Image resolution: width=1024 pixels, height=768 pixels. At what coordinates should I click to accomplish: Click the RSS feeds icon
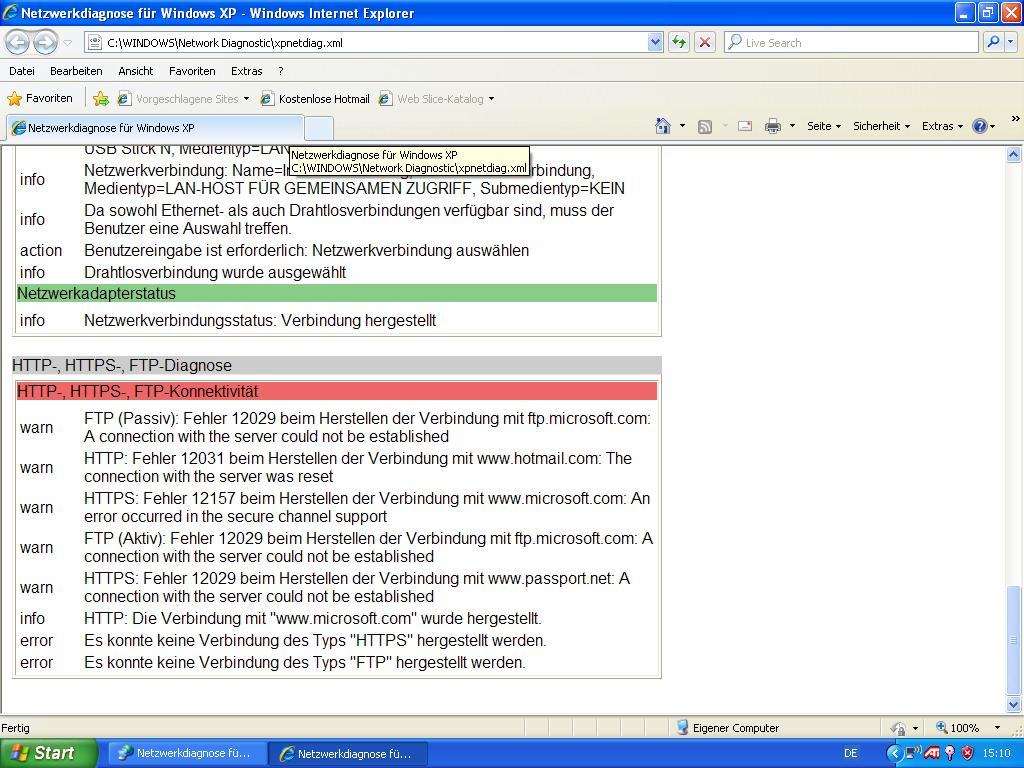(705, 127)
